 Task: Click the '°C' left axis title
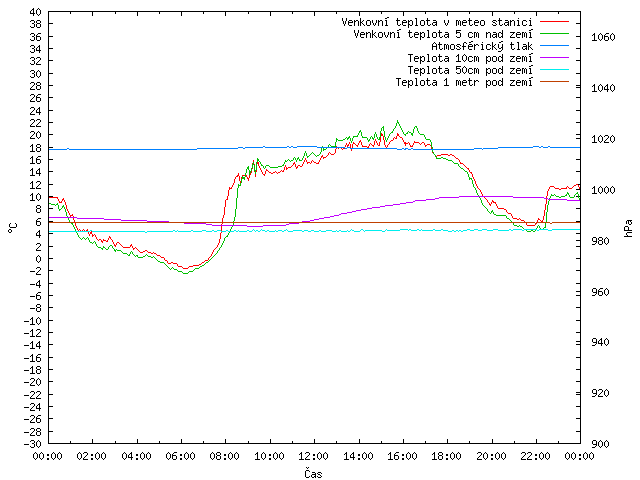point(13,228)
